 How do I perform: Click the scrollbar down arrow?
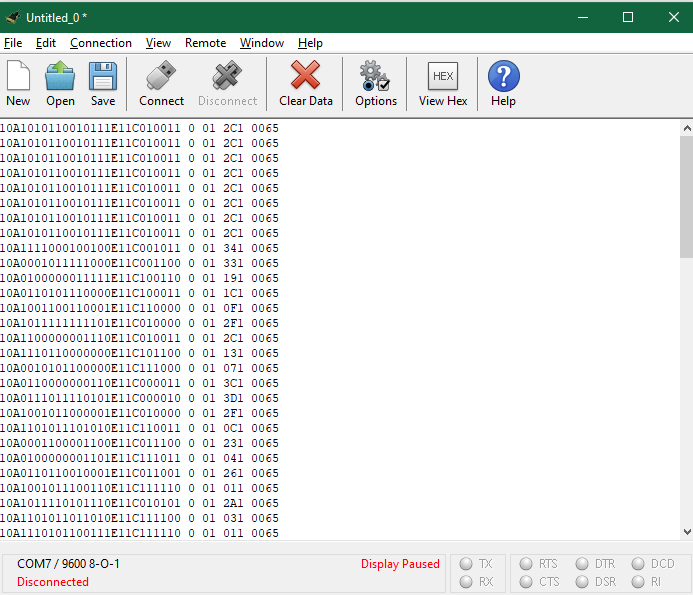pyautogui.click(x=686, y=532)
